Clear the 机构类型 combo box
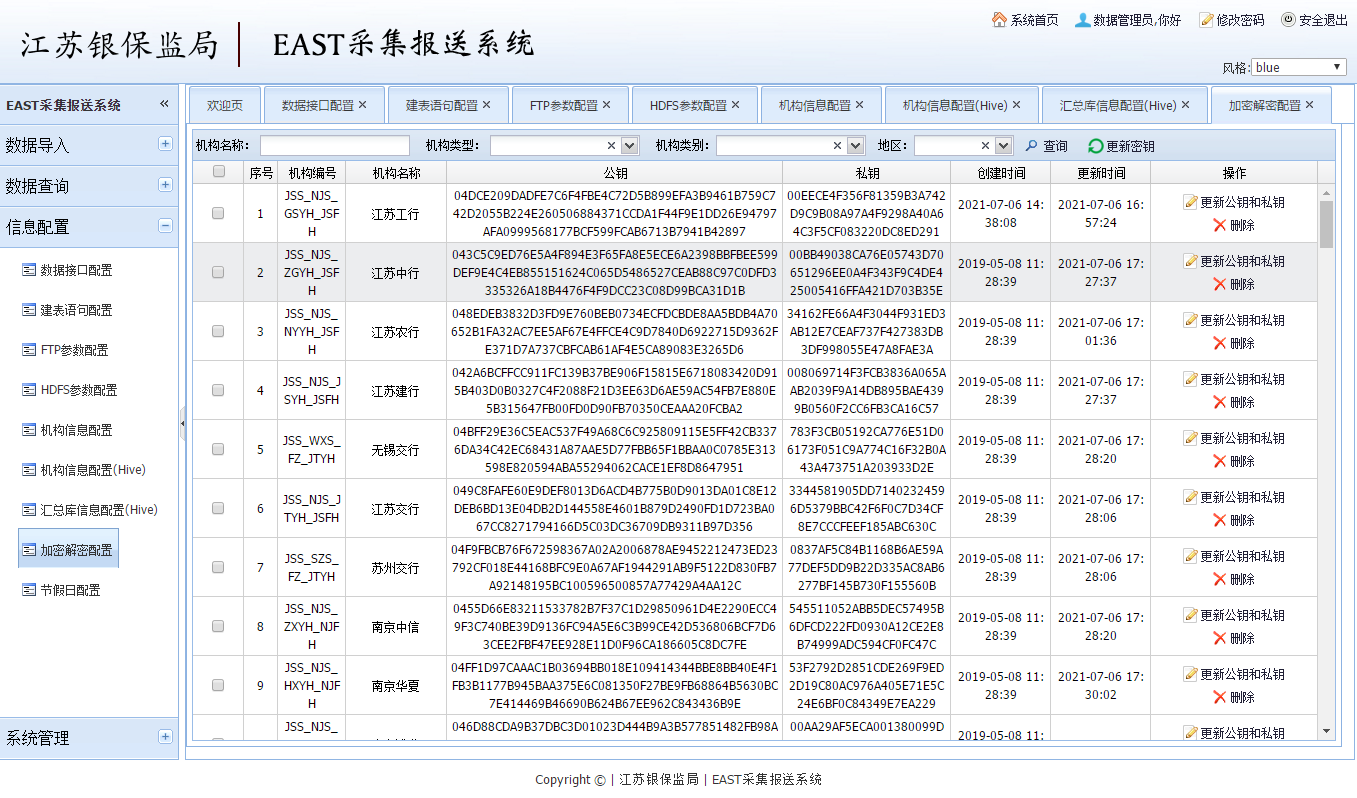Viewport: 1357px width, 798px height. (x=612, y=146)
